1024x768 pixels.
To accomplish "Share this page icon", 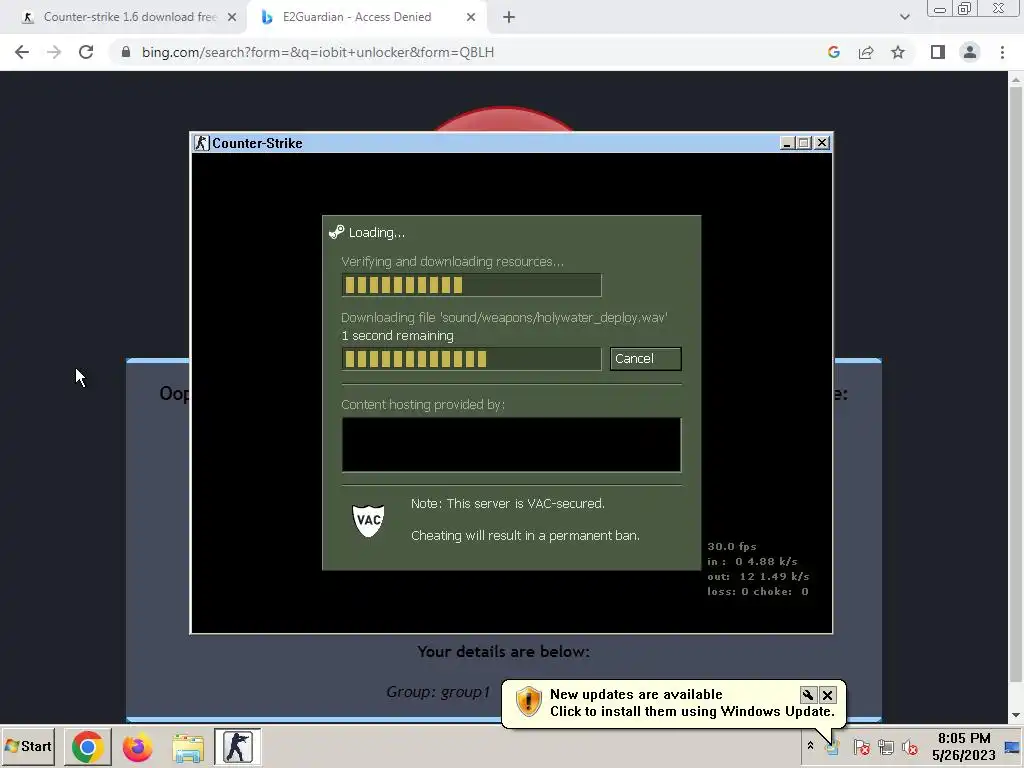I will coord(866,52).
